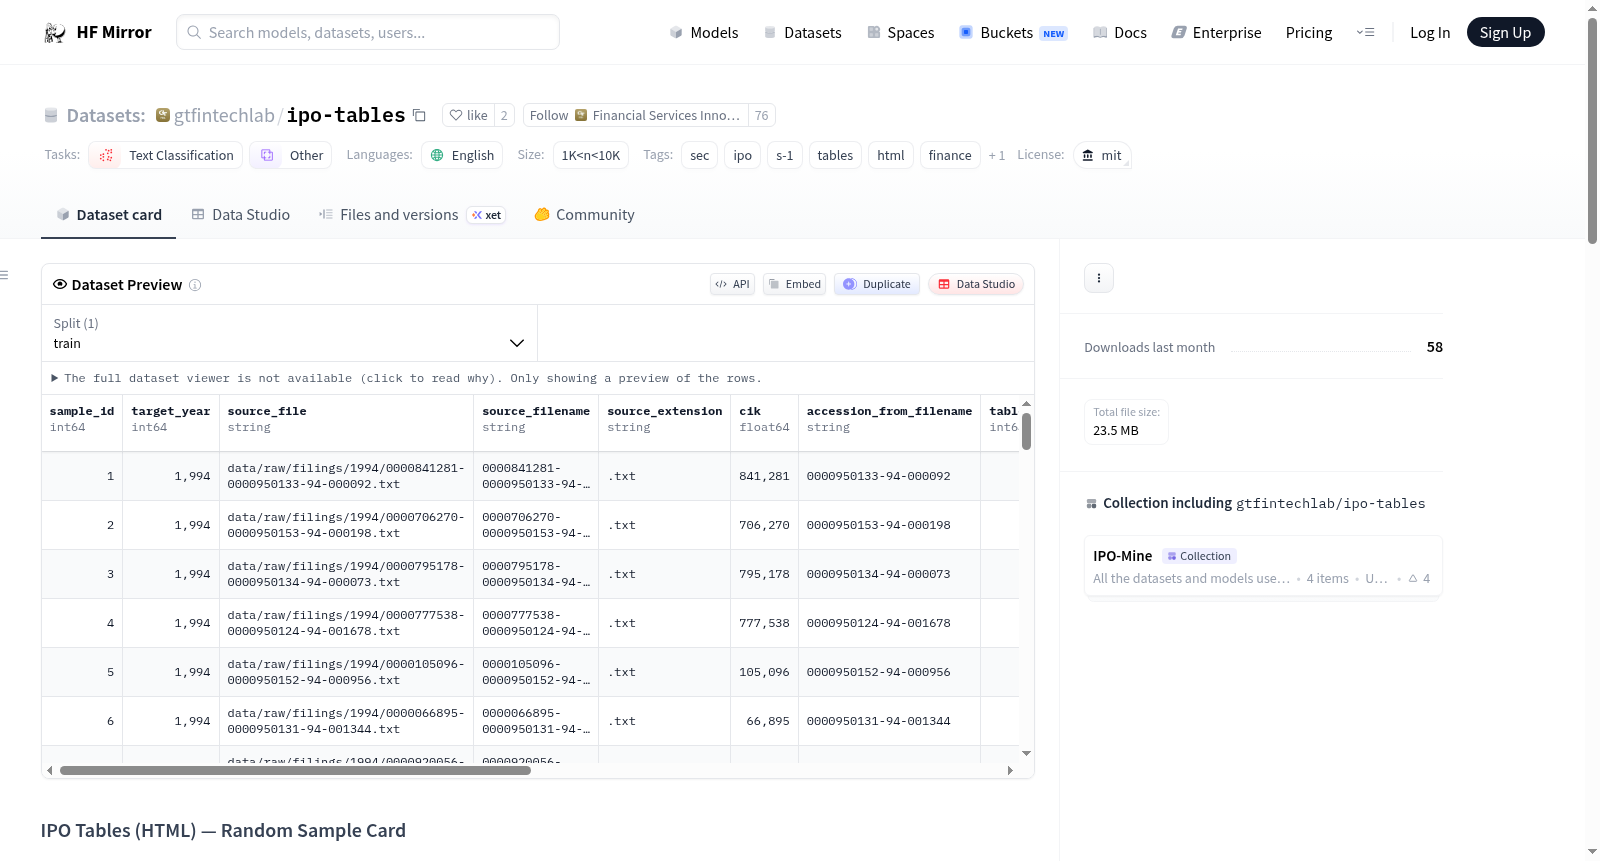Expand the dataset viewer unavailable notice

tap(406, 378)
